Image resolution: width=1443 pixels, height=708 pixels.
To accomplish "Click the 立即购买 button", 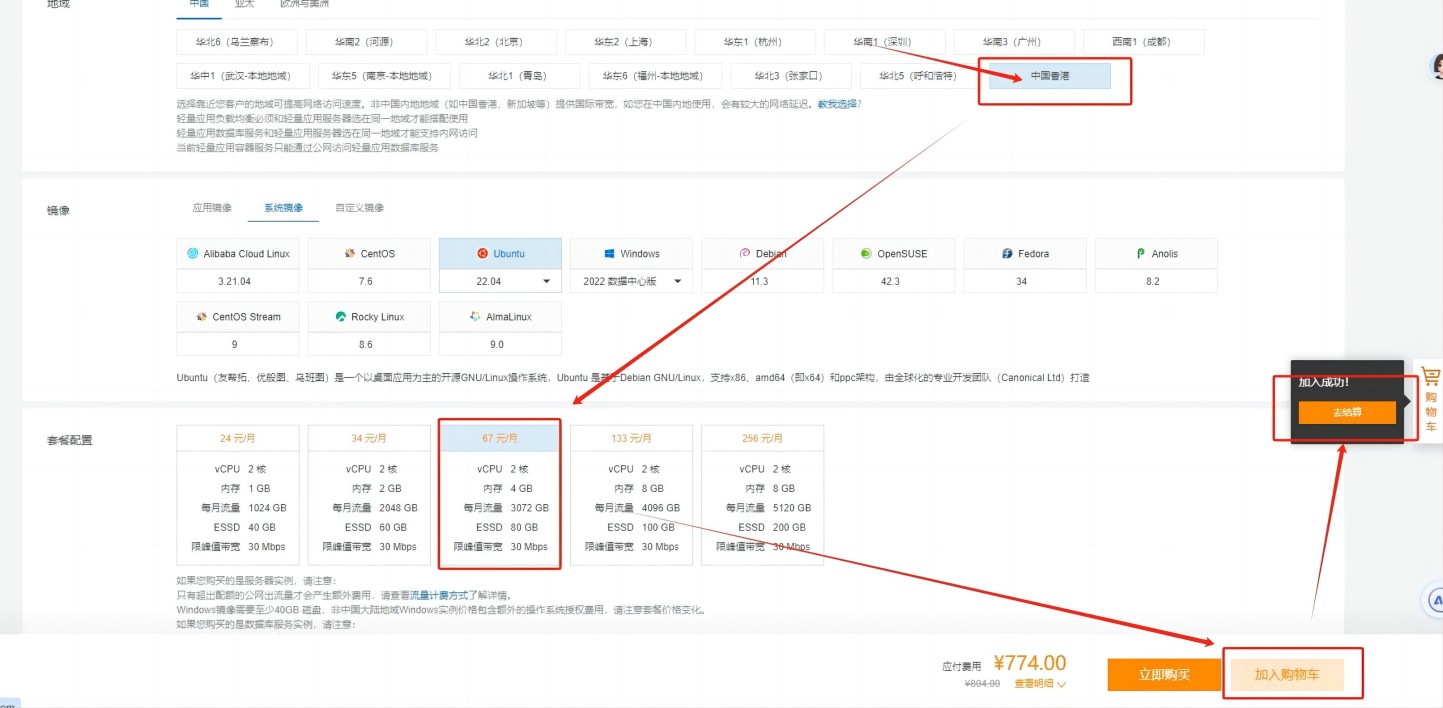I will point(1164,675).
